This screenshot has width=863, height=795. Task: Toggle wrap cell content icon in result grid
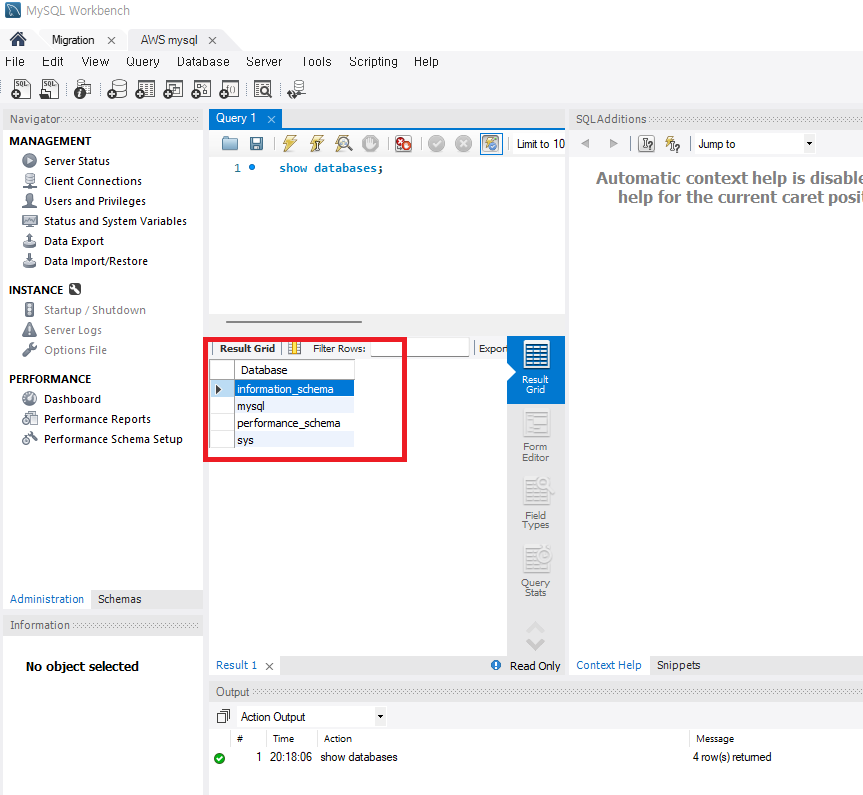(x=294, y=348)
